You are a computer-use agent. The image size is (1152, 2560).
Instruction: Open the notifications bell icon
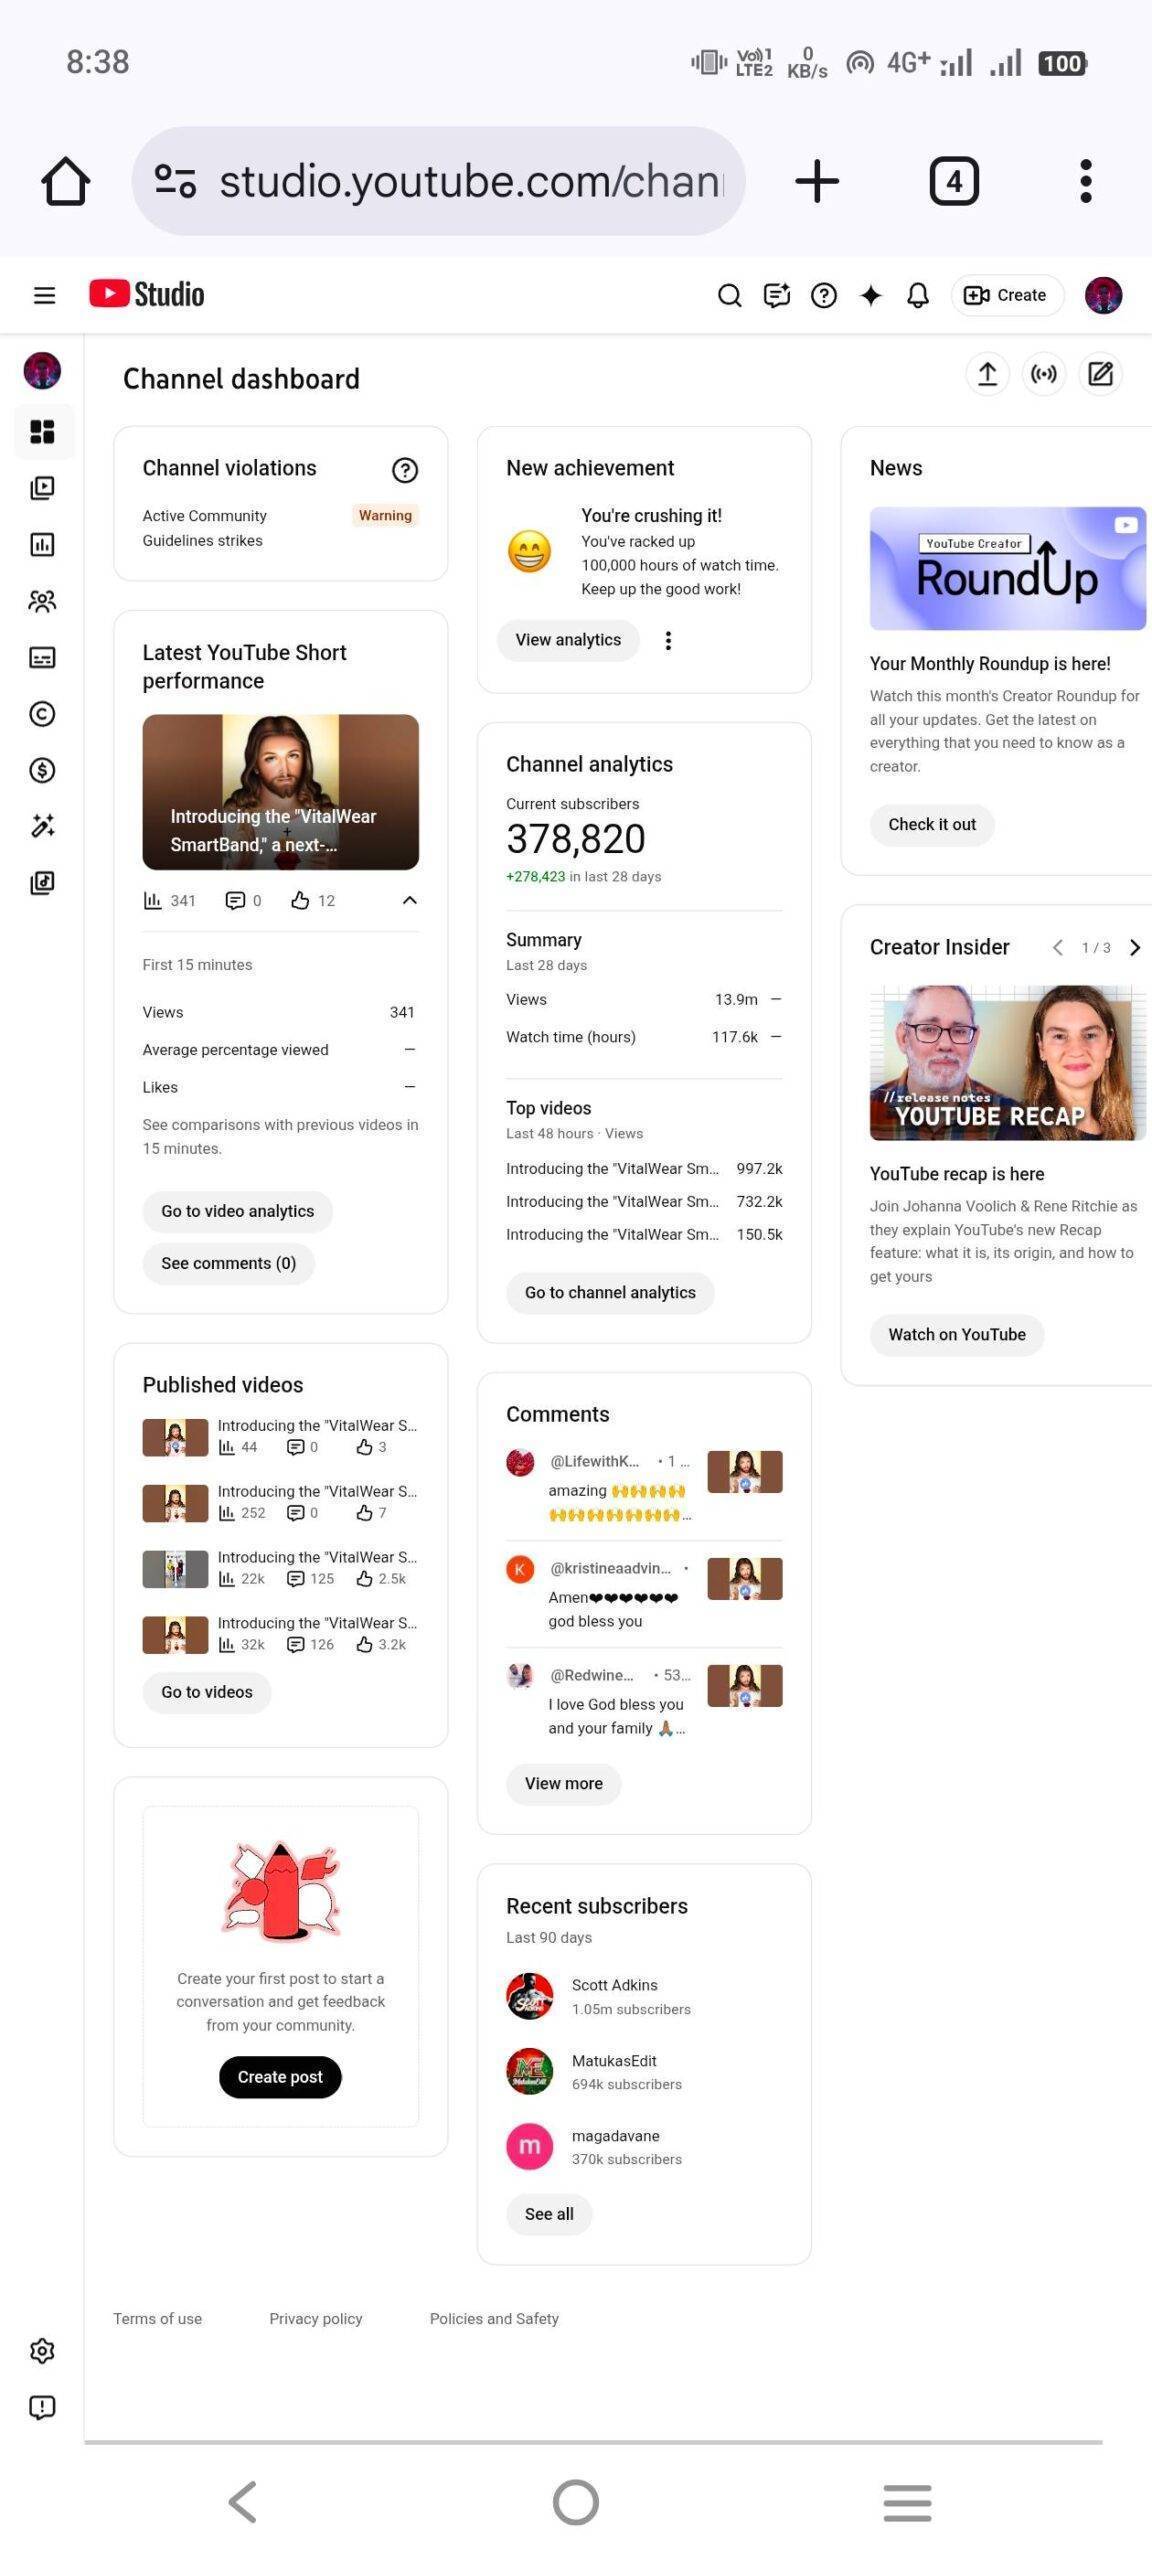click(x=917, y=295)
